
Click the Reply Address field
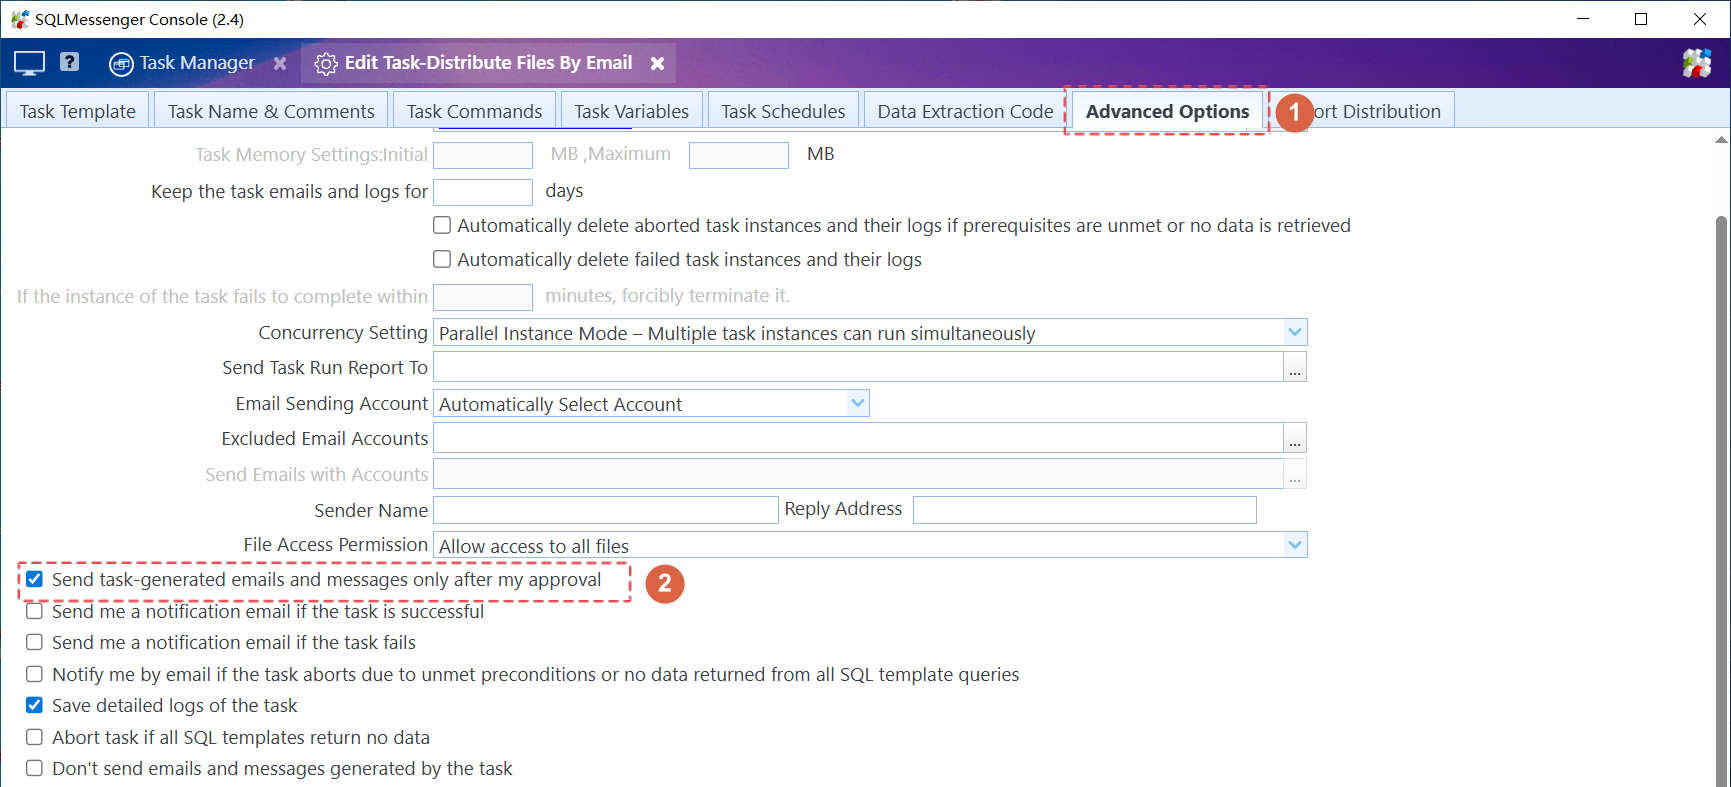(1085, 510)
